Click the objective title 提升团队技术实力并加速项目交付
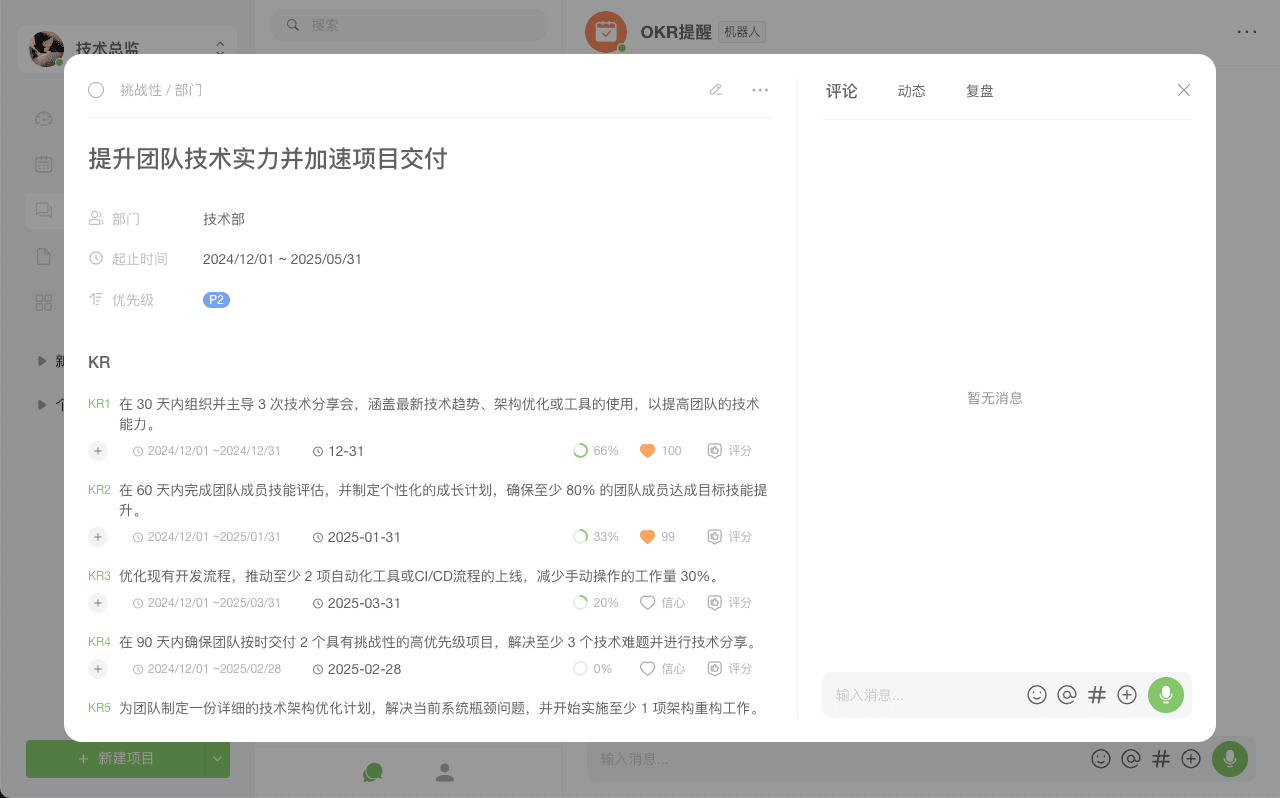 [x=268, y=159]
